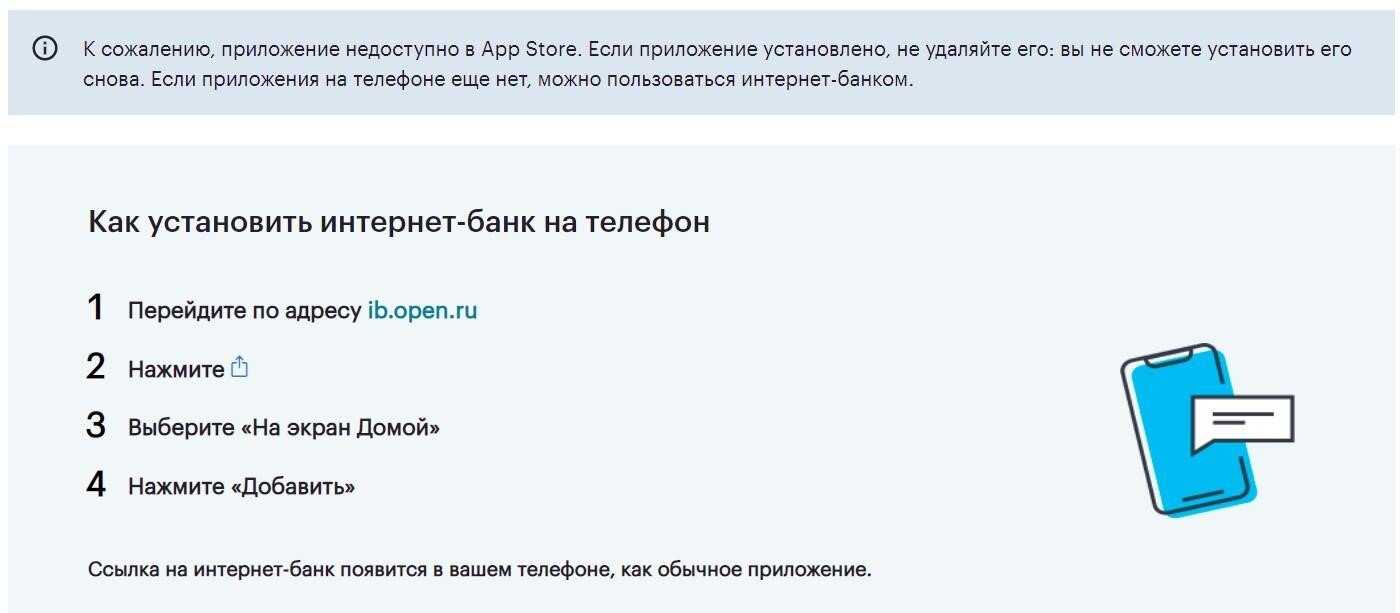Viewport: 1400px width, 613px height.
Task: Click the footer sentence starting «Ссылка на интернет-банк»
Action: [x=480, y=570]
